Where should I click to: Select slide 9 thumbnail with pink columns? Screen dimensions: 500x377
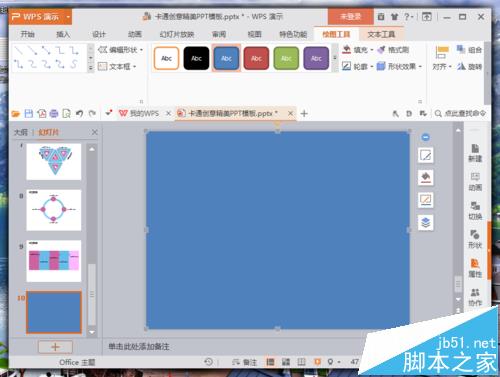pos(54,261)
